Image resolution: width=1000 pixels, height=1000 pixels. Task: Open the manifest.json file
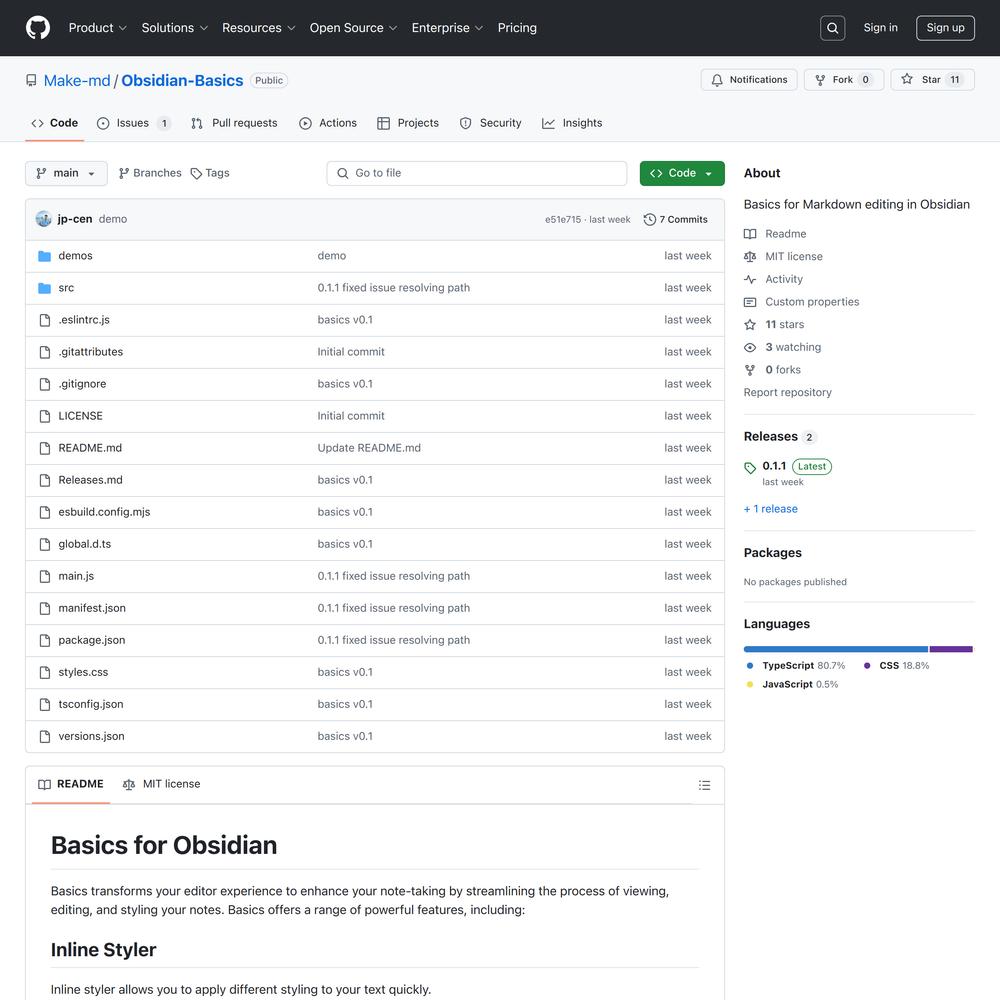[92, 608]
